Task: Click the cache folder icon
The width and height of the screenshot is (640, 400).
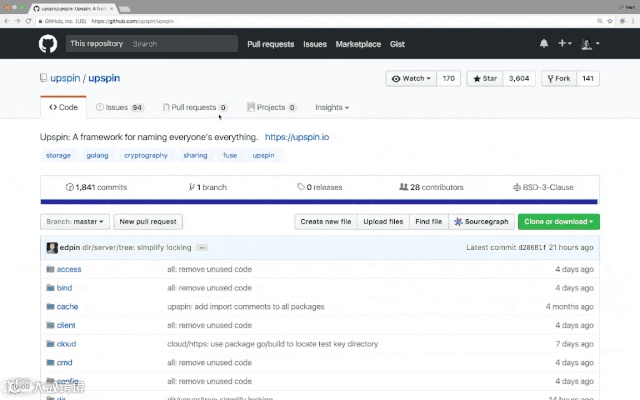Action: pyautogui.click(x=50, y=307)
